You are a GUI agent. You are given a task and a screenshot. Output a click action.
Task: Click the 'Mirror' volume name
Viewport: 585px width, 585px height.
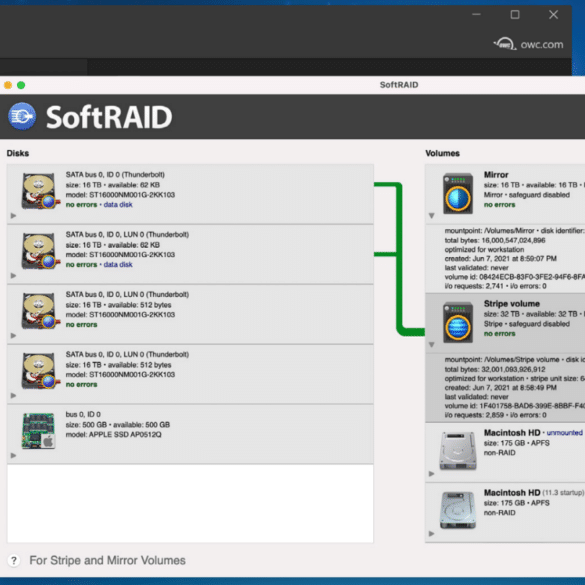coord(496,175)
